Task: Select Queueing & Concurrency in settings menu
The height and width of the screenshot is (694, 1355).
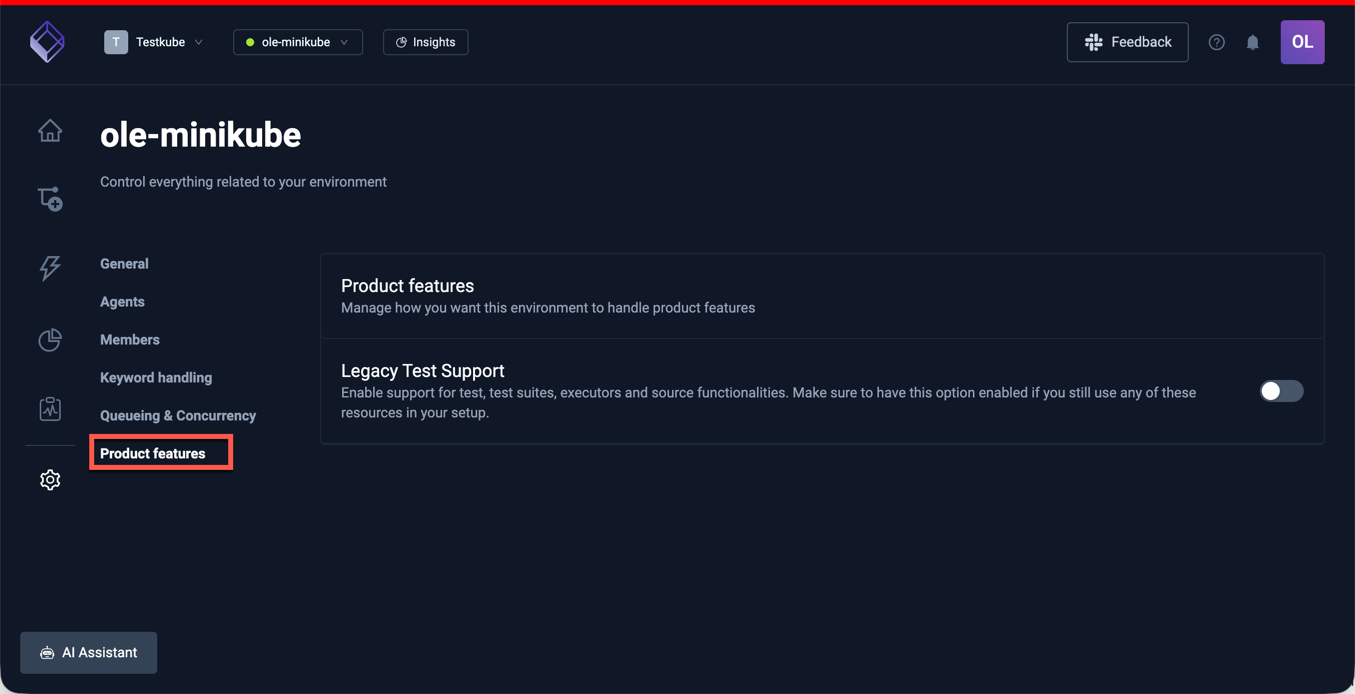Action: pyautogui.click(x=177, y=415)
